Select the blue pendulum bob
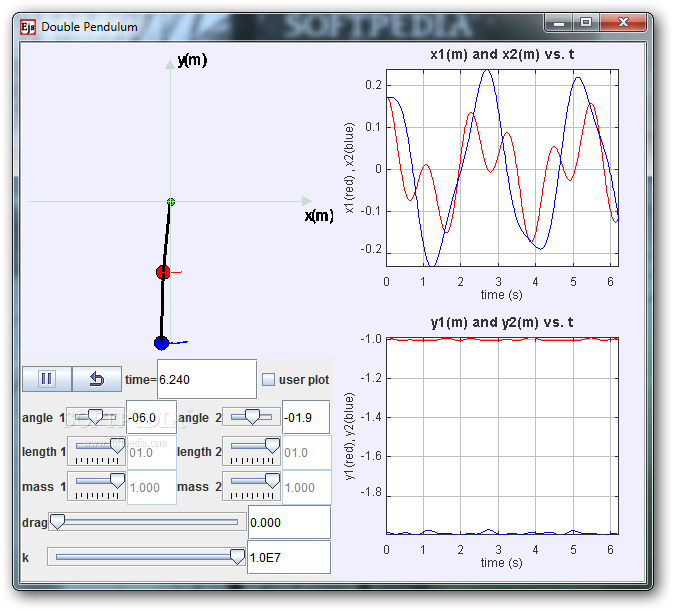The image size is (674, 611). click(161, 343)
